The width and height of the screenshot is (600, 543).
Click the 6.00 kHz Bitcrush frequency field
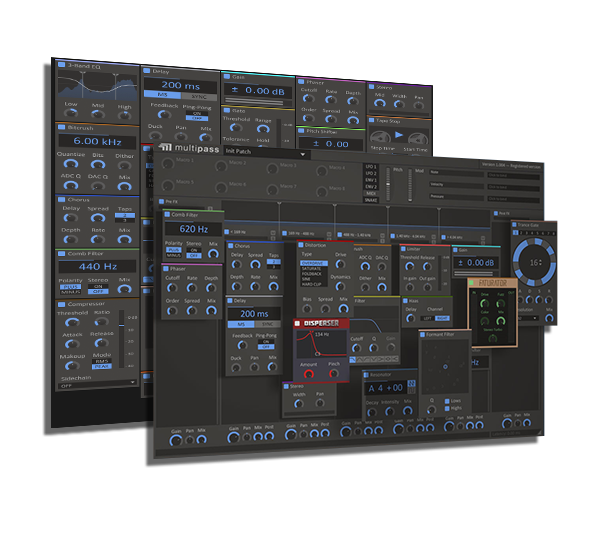pyautogui.click(x=97, y=141)
